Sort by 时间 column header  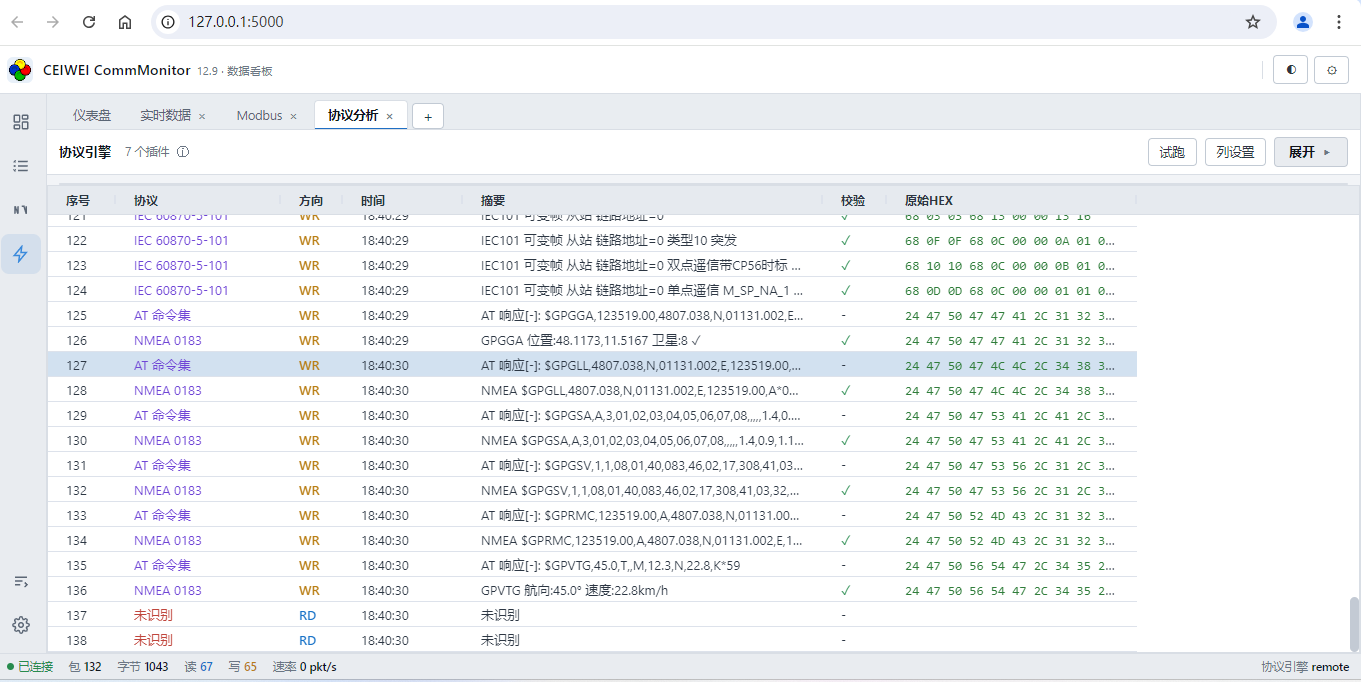pos(373,200)
